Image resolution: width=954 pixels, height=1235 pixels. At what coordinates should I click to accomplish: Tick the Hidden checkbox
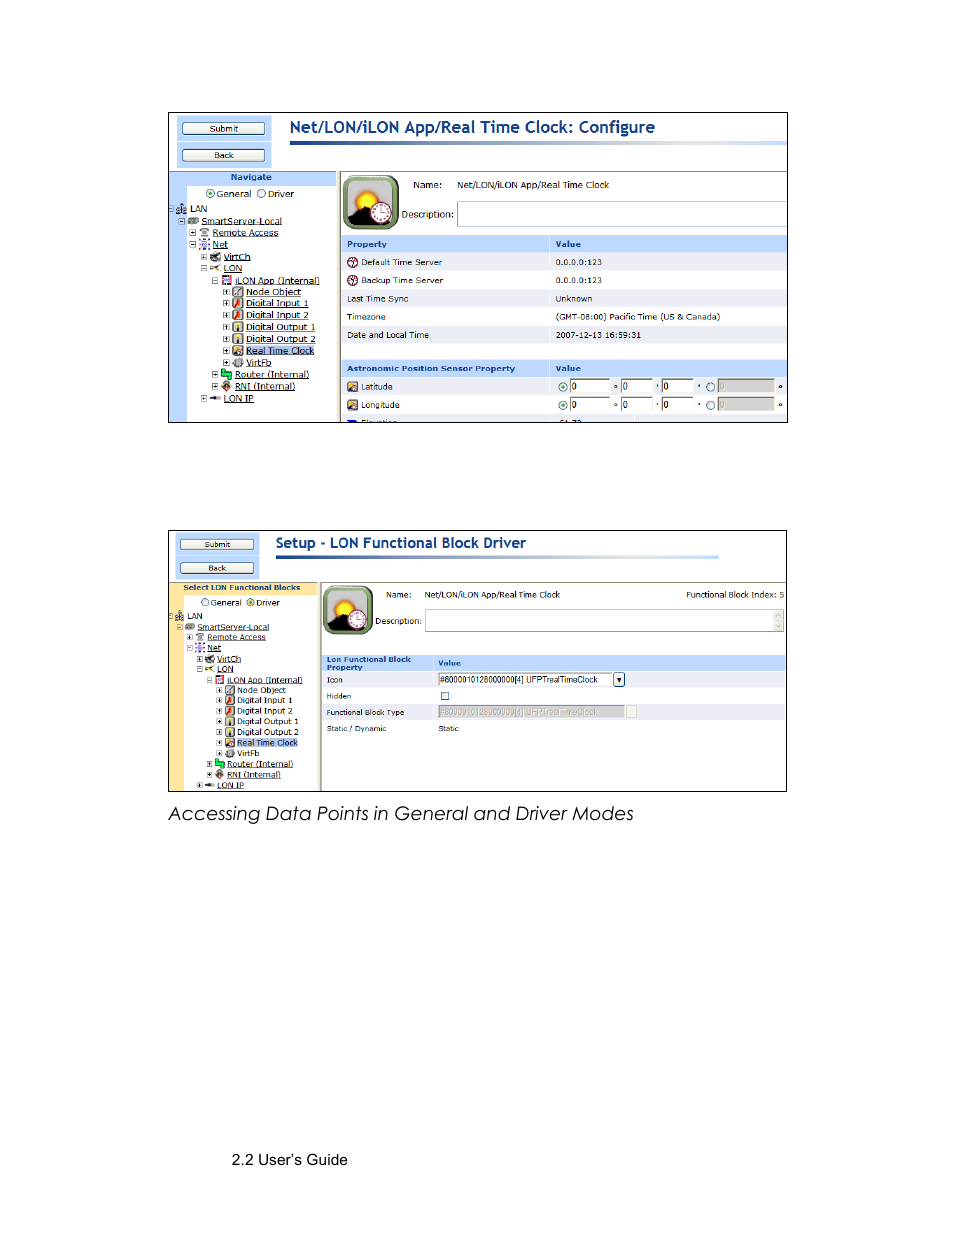[x=445, y=696]
